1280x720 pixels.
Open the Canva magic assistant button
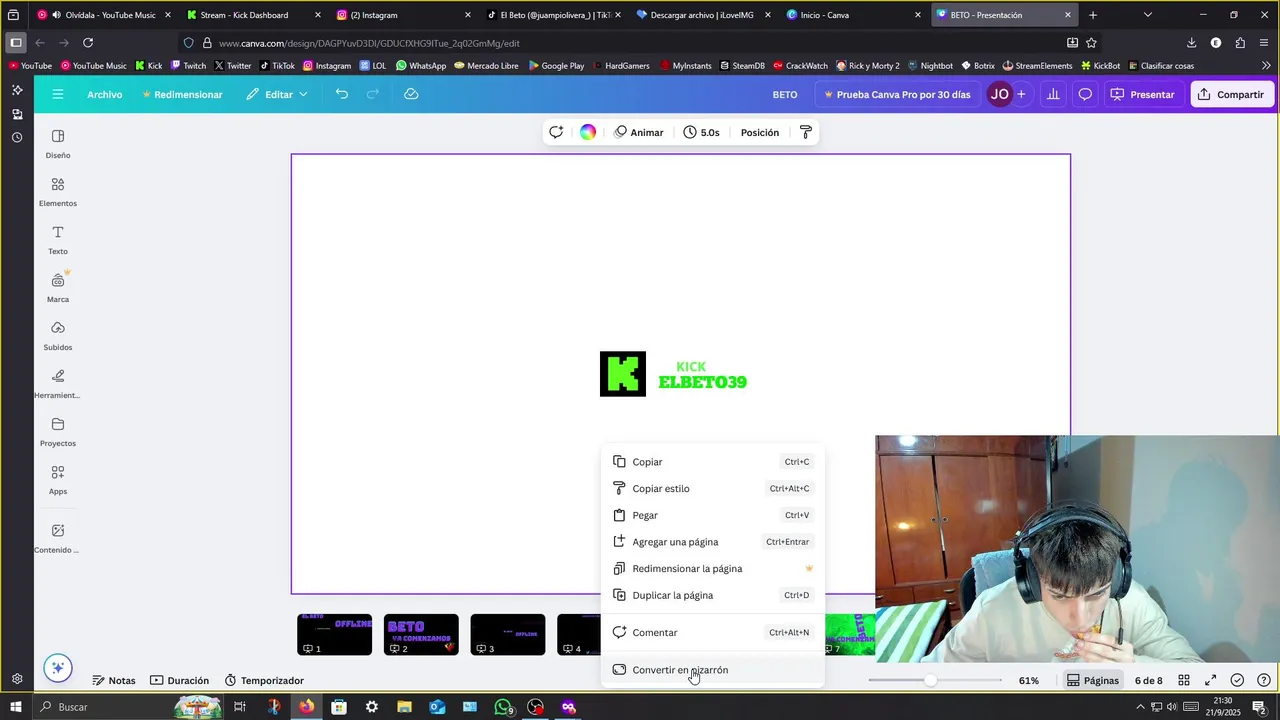tap(58, 668)
